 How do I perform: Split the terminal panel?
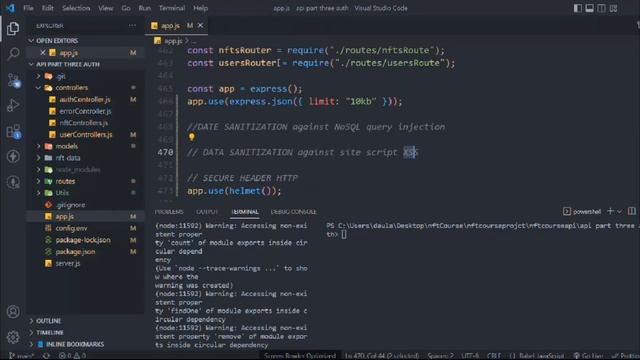[x=631, y=211]
